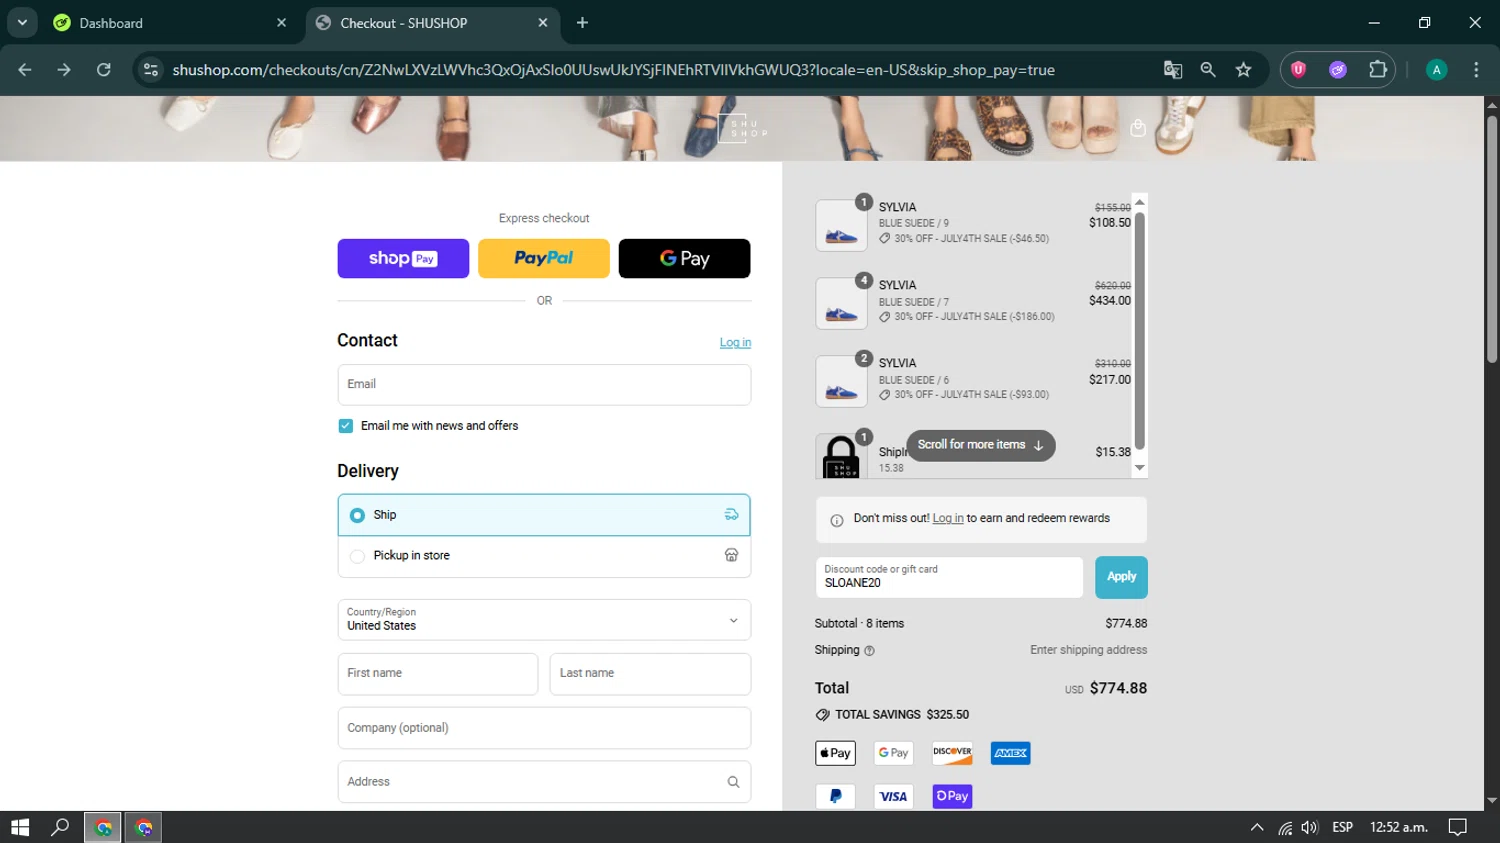Click the Company (optional) field
1500x843 pixels.
pyautogui.click(x=544, y=728)
